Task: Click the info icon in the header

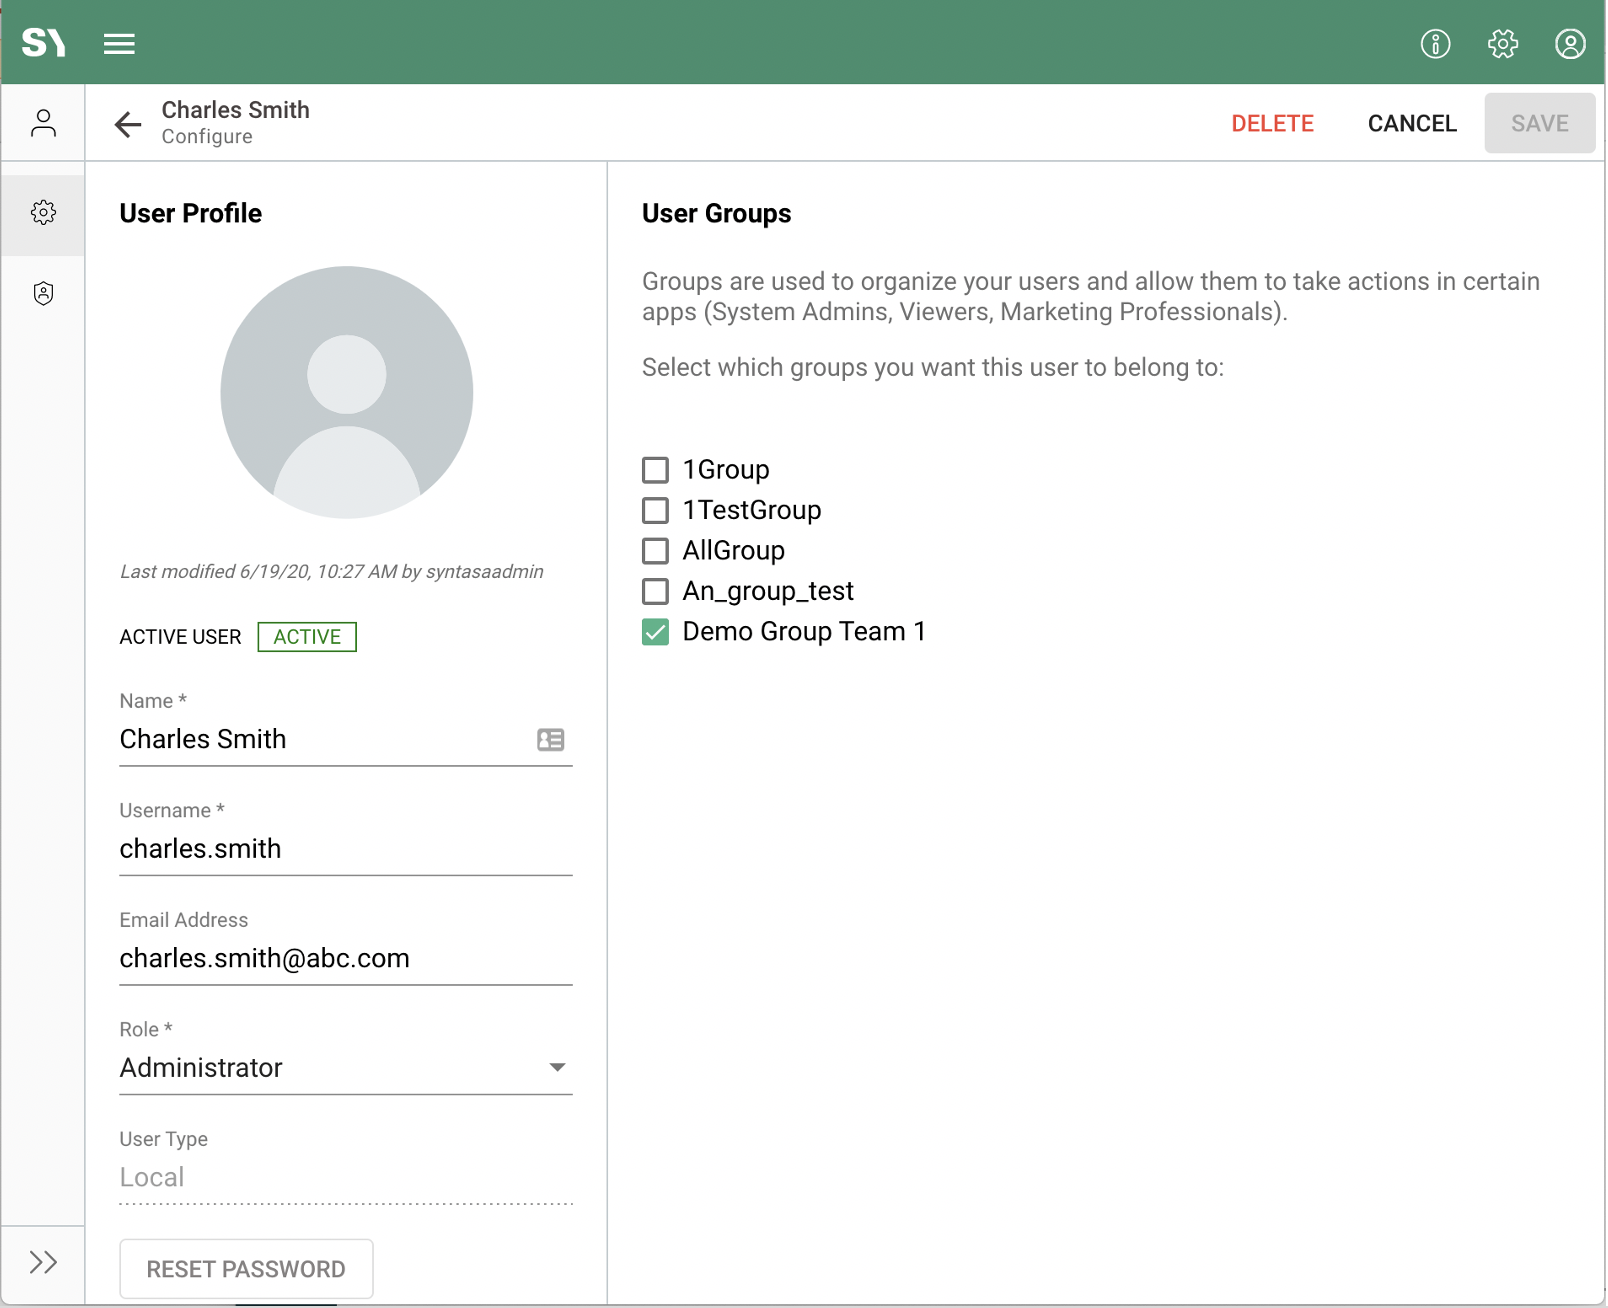Action: pos(1435,44)
